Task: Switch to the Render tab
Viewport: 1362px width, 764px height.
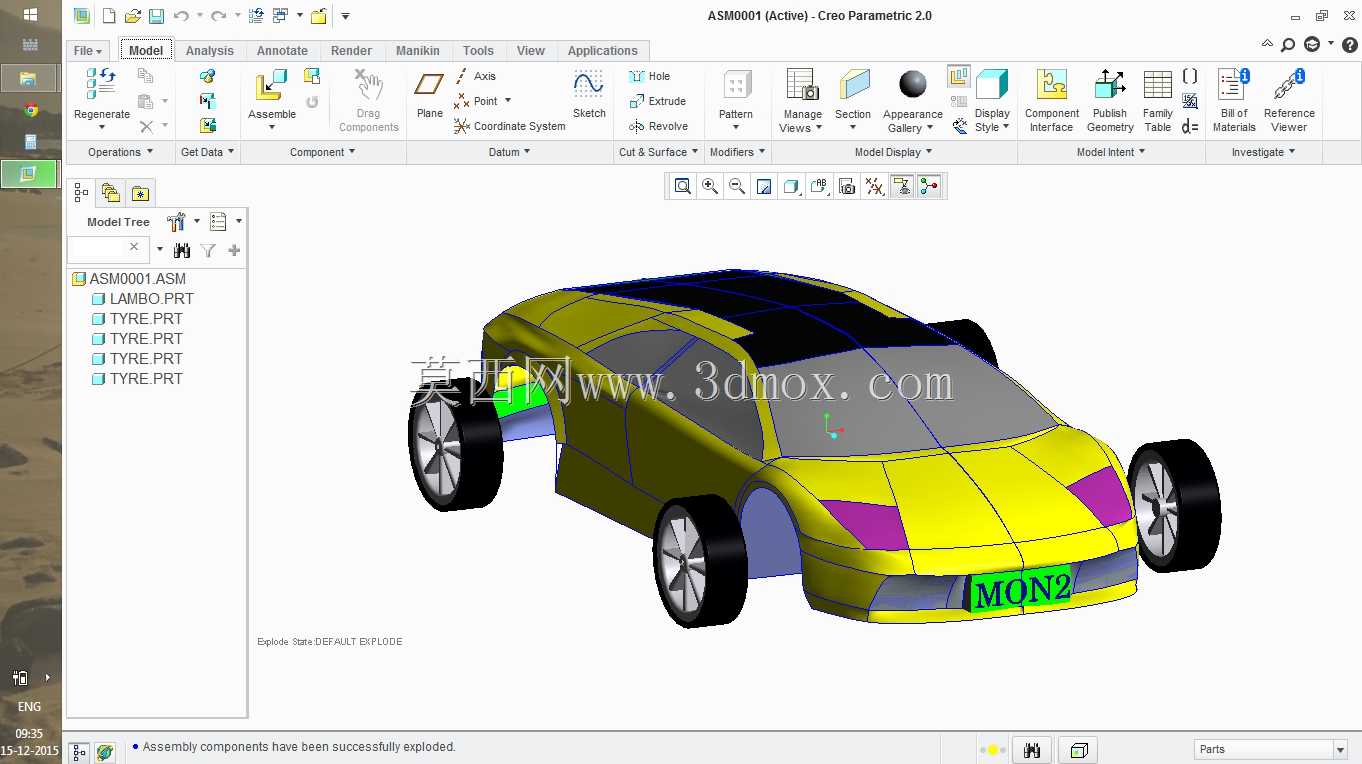Action: pos(351,51)
